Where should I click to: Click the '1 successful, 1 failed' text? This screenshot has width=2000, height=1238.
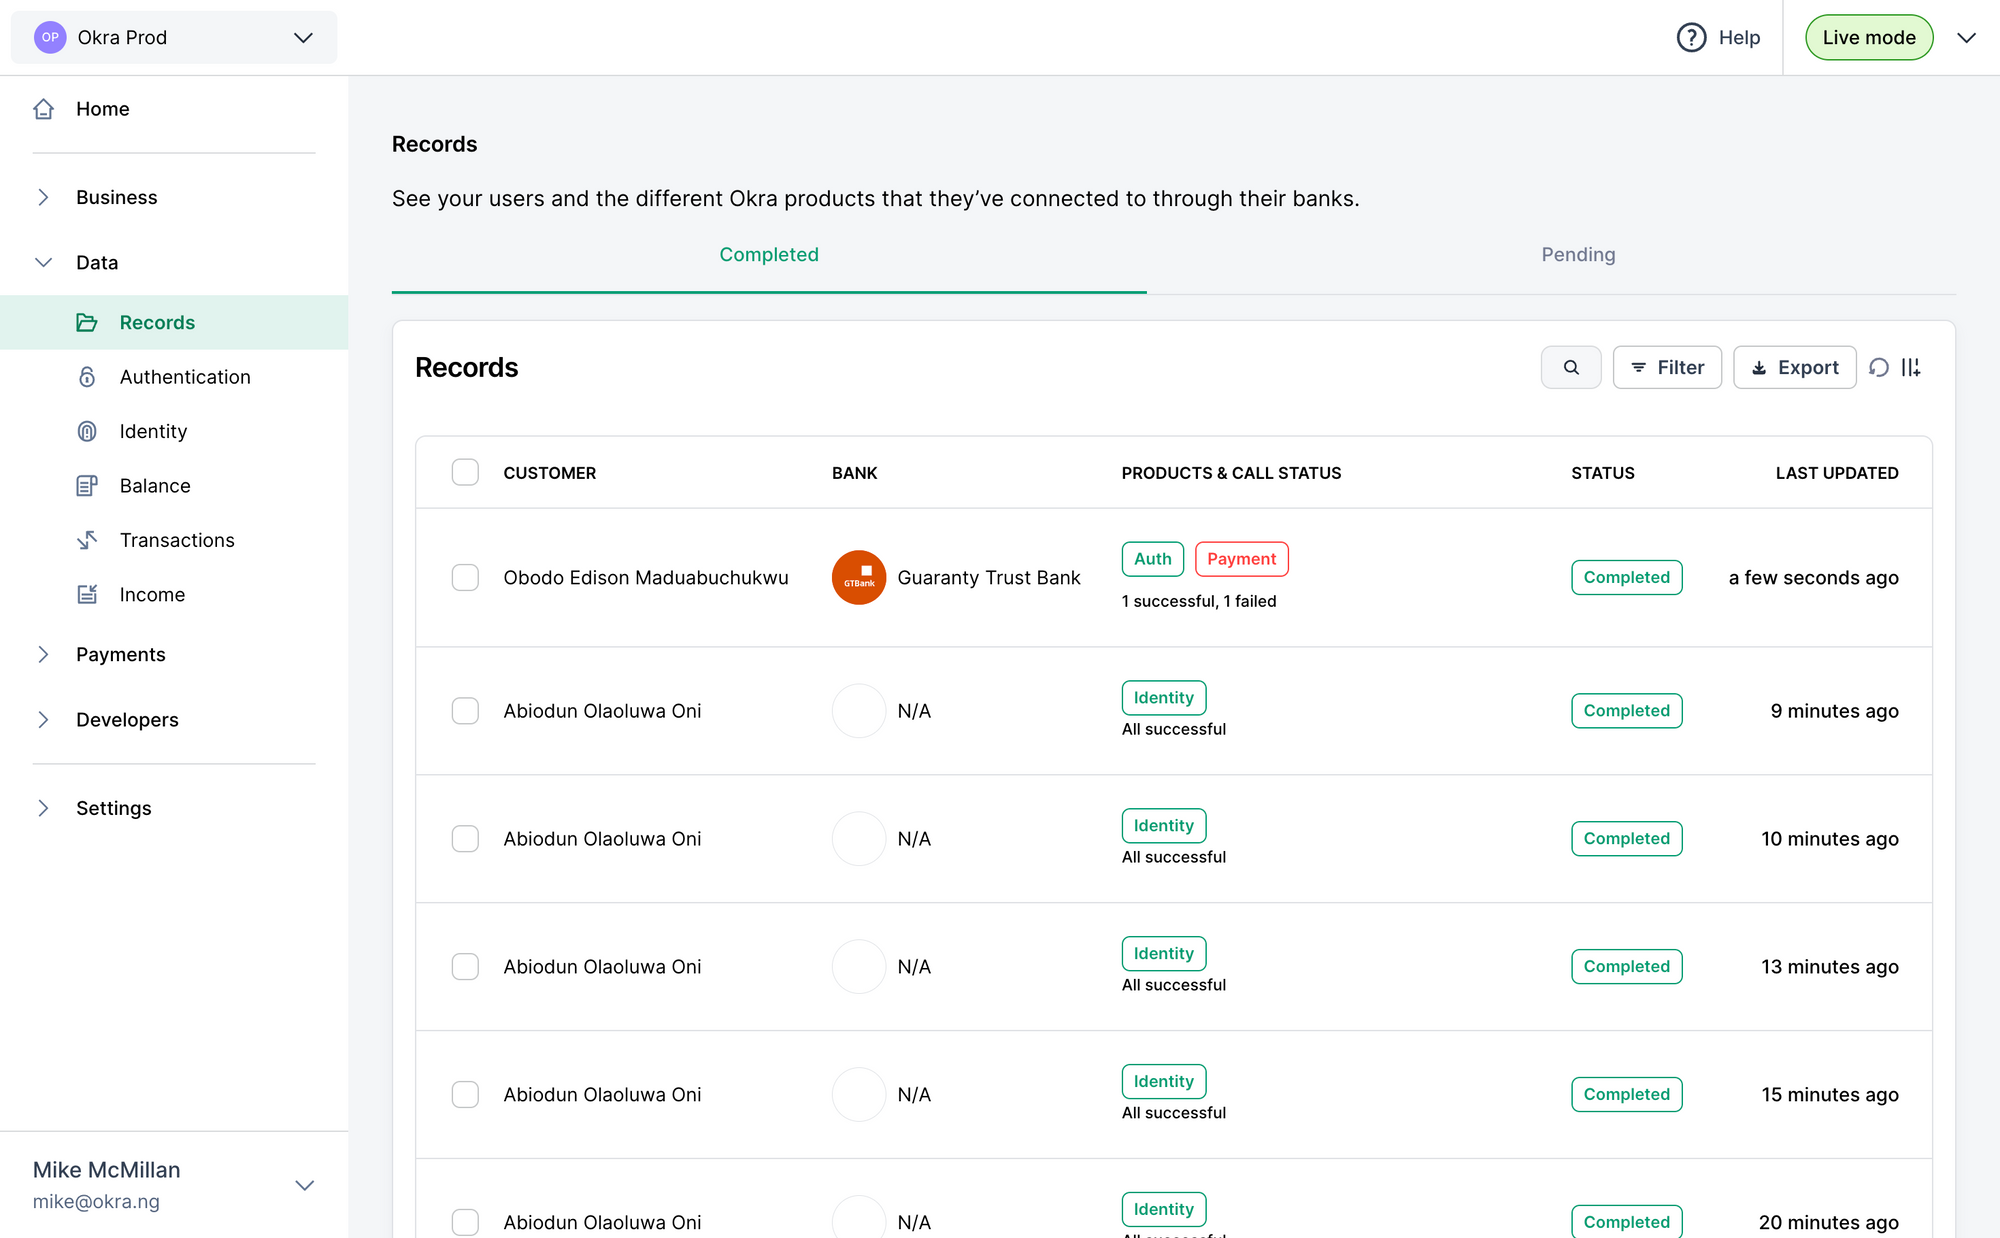click(1199, 601)
